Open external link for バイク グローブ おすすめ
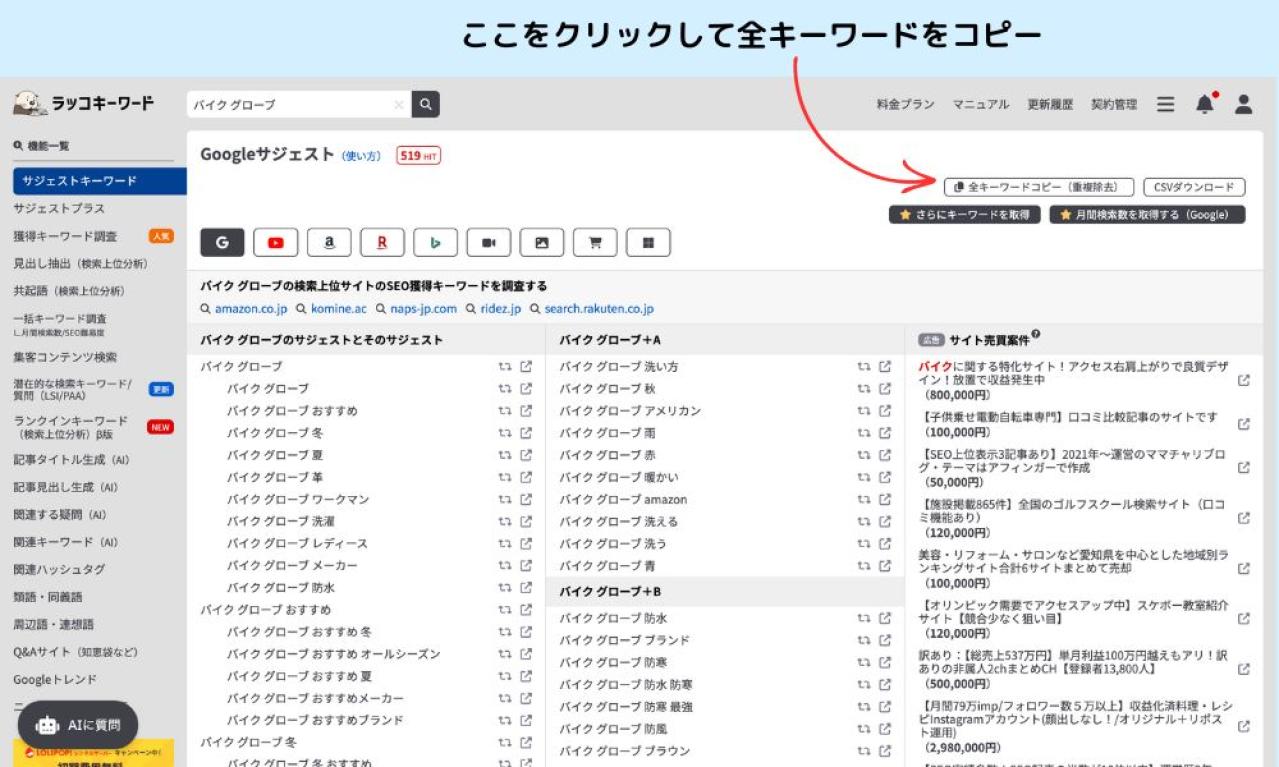This screenshot has width=1279, height=767. pos(526,410)
